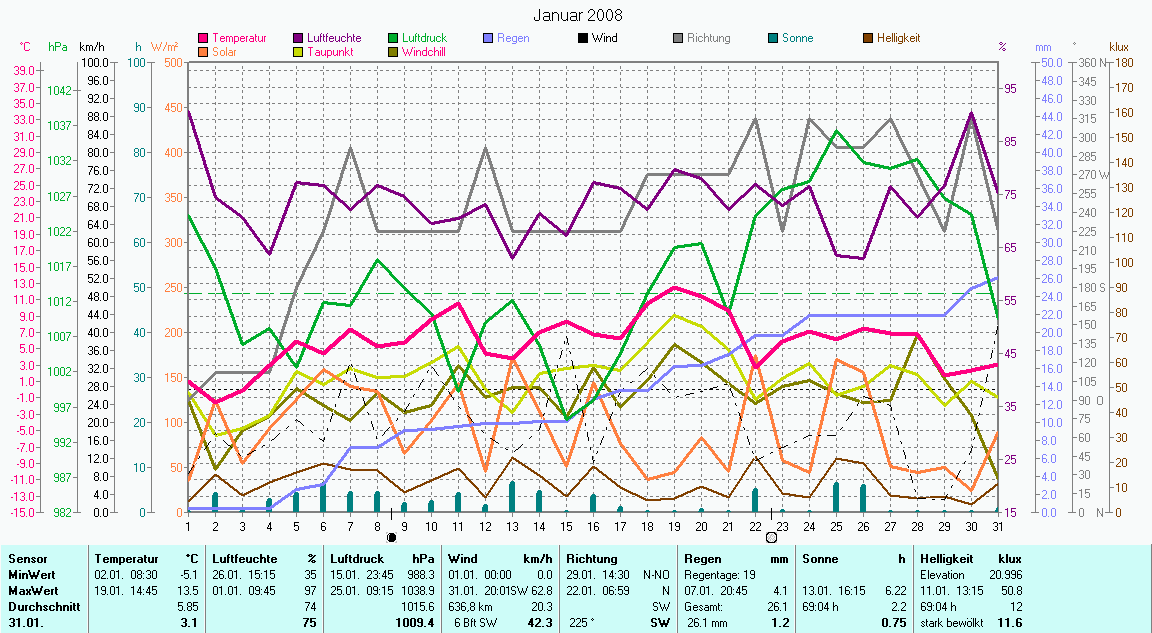Click the teal Sonne legend swatch
The width and height of the screenshot is (1152, 633).
pyautogui.click(x=774, y=38)
